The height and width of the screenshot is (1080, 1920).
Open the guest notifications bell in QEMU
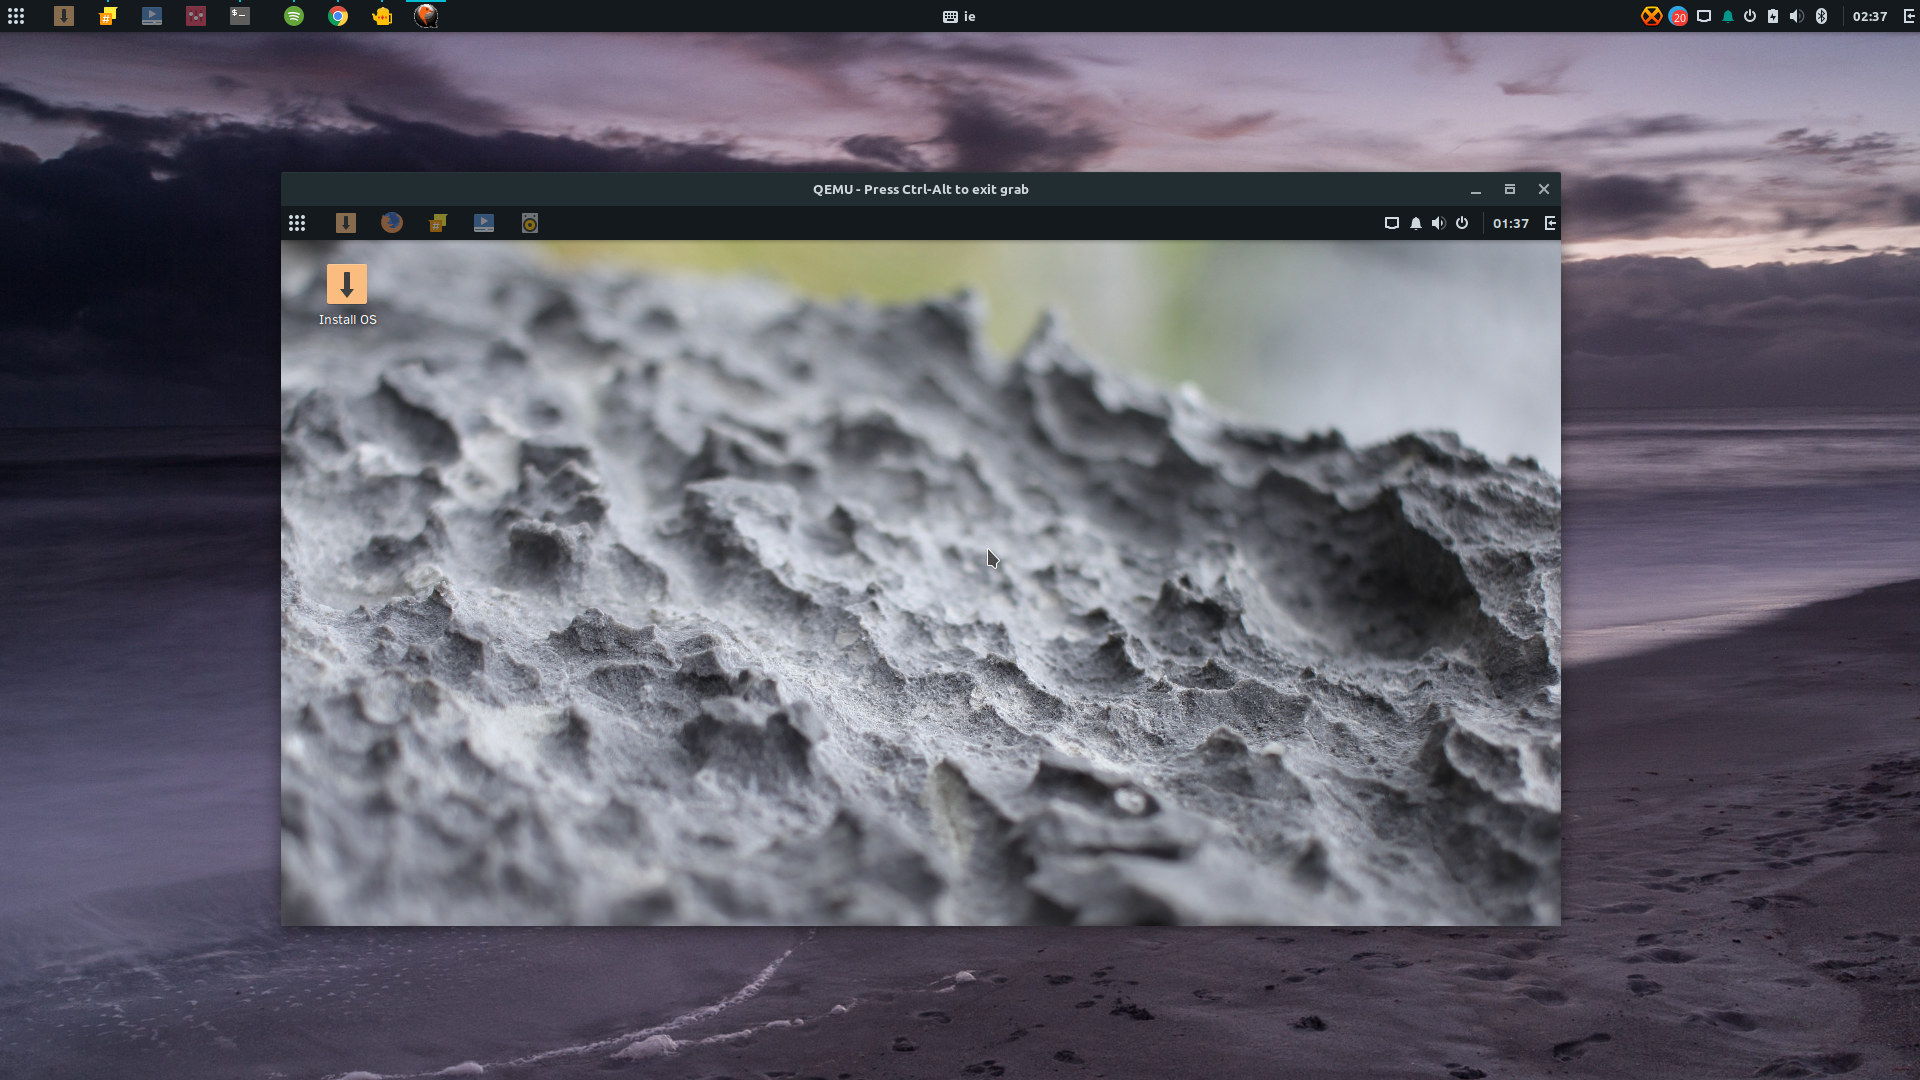(x=1416, y=223)
